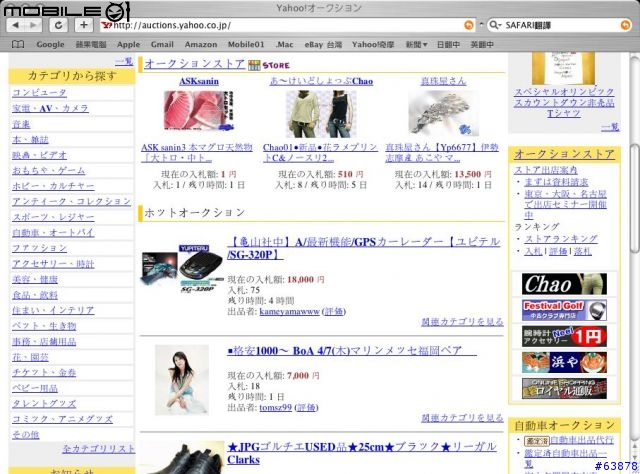640x474 pixels.
Task: Open the eBay bookmark
Action: pyautogui.click(x=323, y=45)
